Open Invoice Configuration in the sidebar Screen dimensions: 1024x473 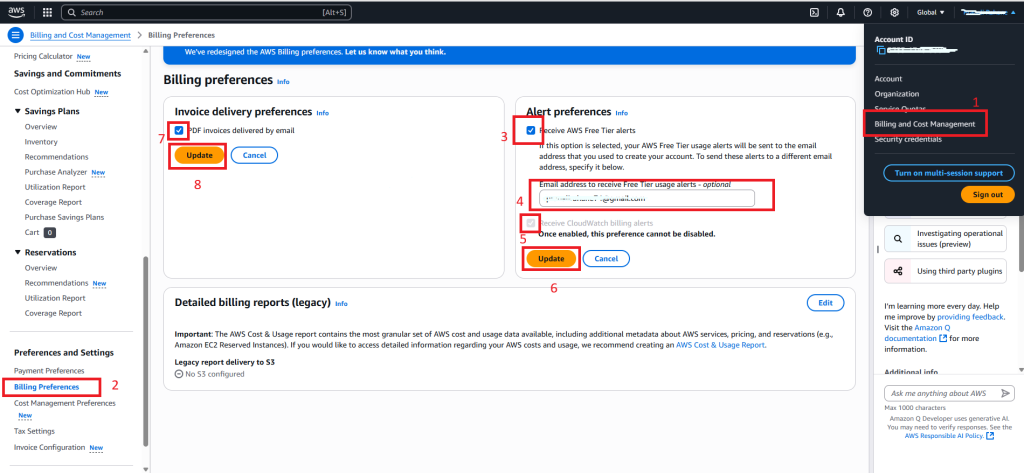(50, 448)
